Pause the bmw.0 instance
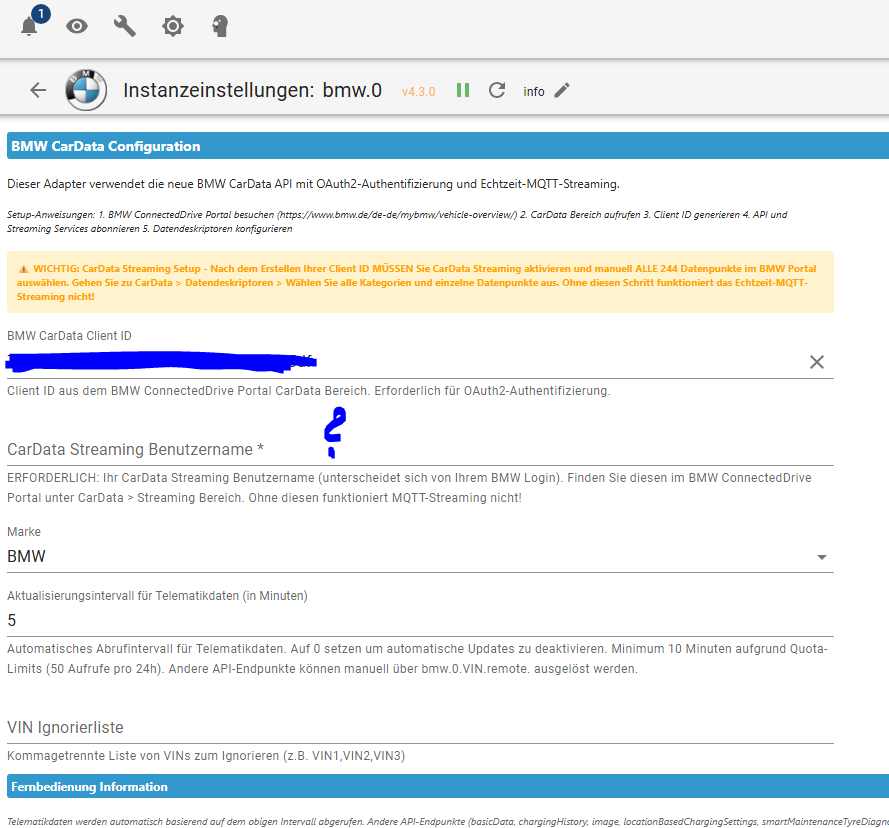 tap(463, 90)
